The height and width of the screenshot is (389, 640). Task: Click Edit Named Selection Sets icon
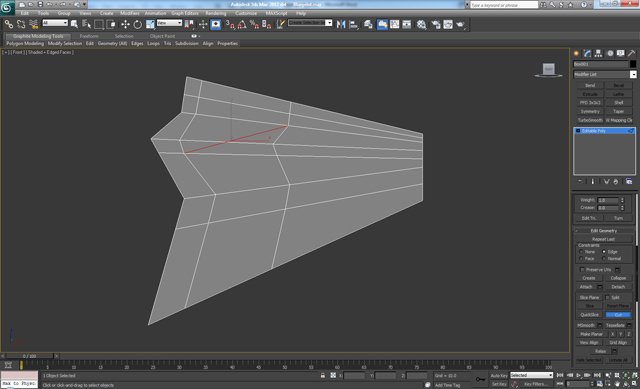[x=280, y=24]
